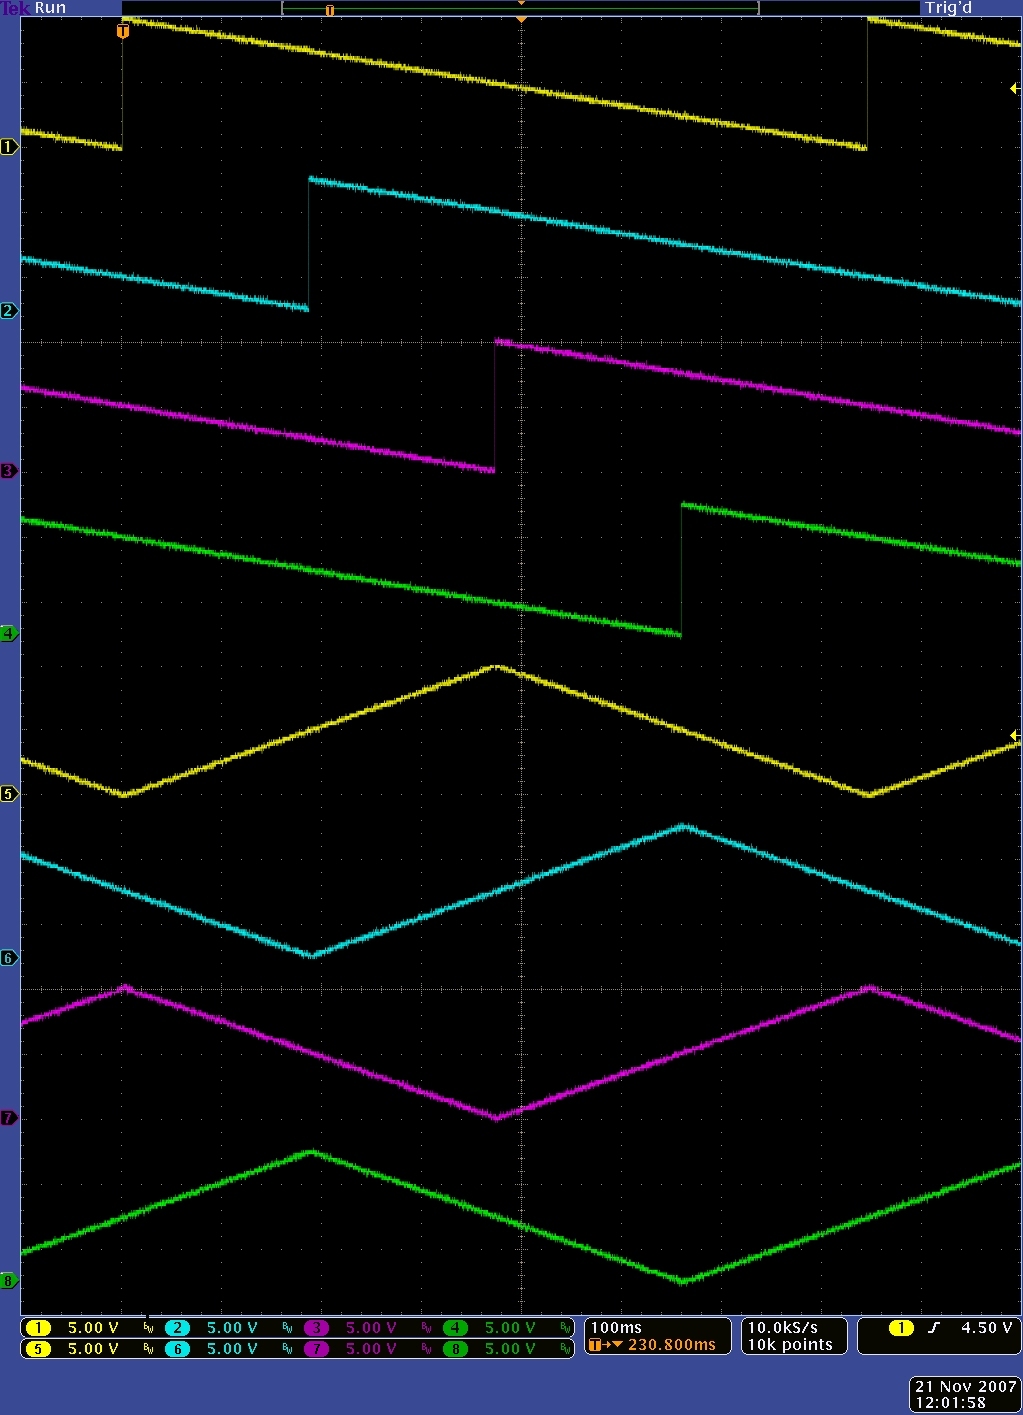Toggle channel 1 badge in bottom readout
1023x1415 pixels.
click(x=38, y=1328)
